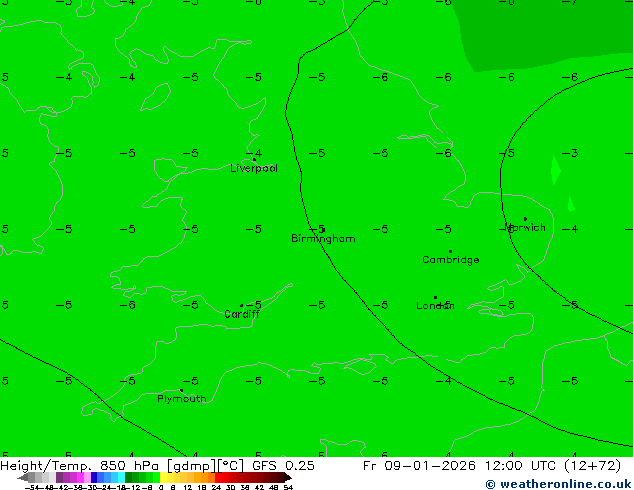634x490 pixels.
Task: Click the Plymouth location dot marker
Action: 181,391
